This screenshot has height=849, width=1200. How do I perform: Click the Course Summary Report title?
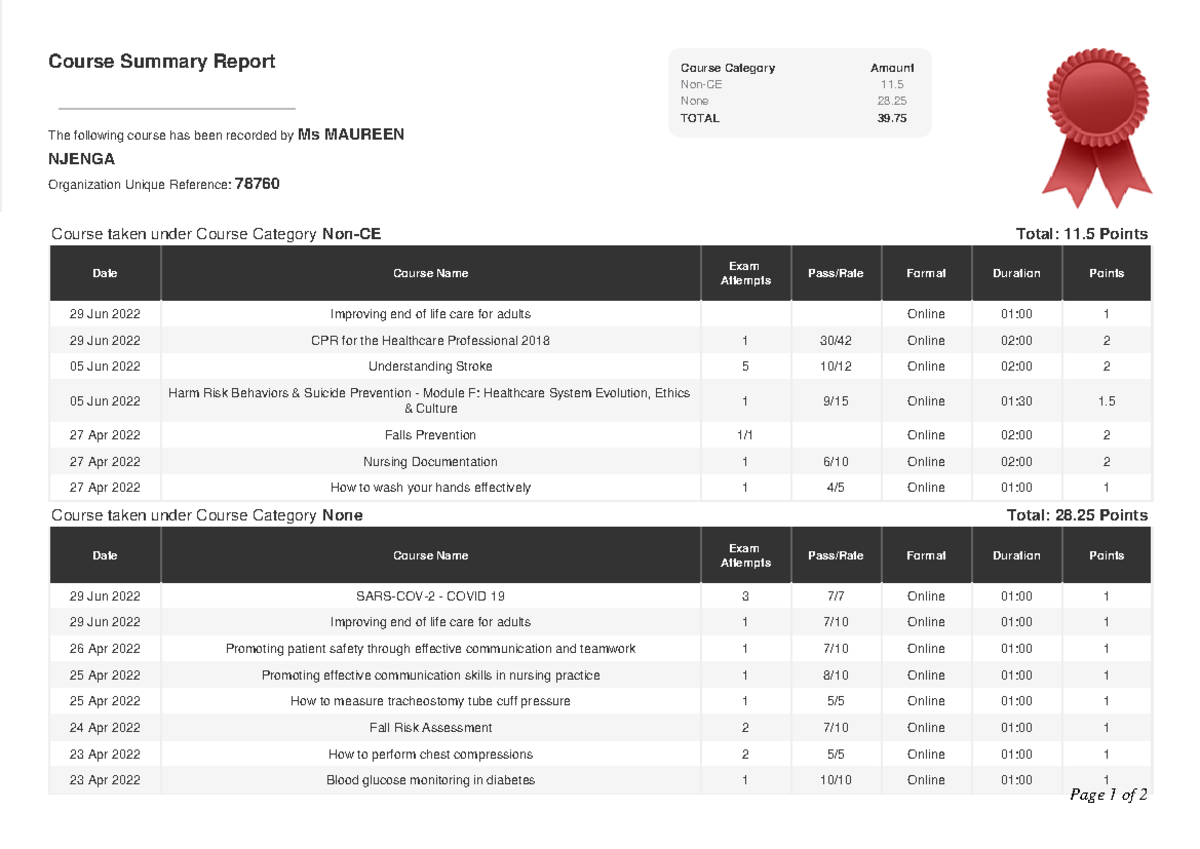point(162,61)
